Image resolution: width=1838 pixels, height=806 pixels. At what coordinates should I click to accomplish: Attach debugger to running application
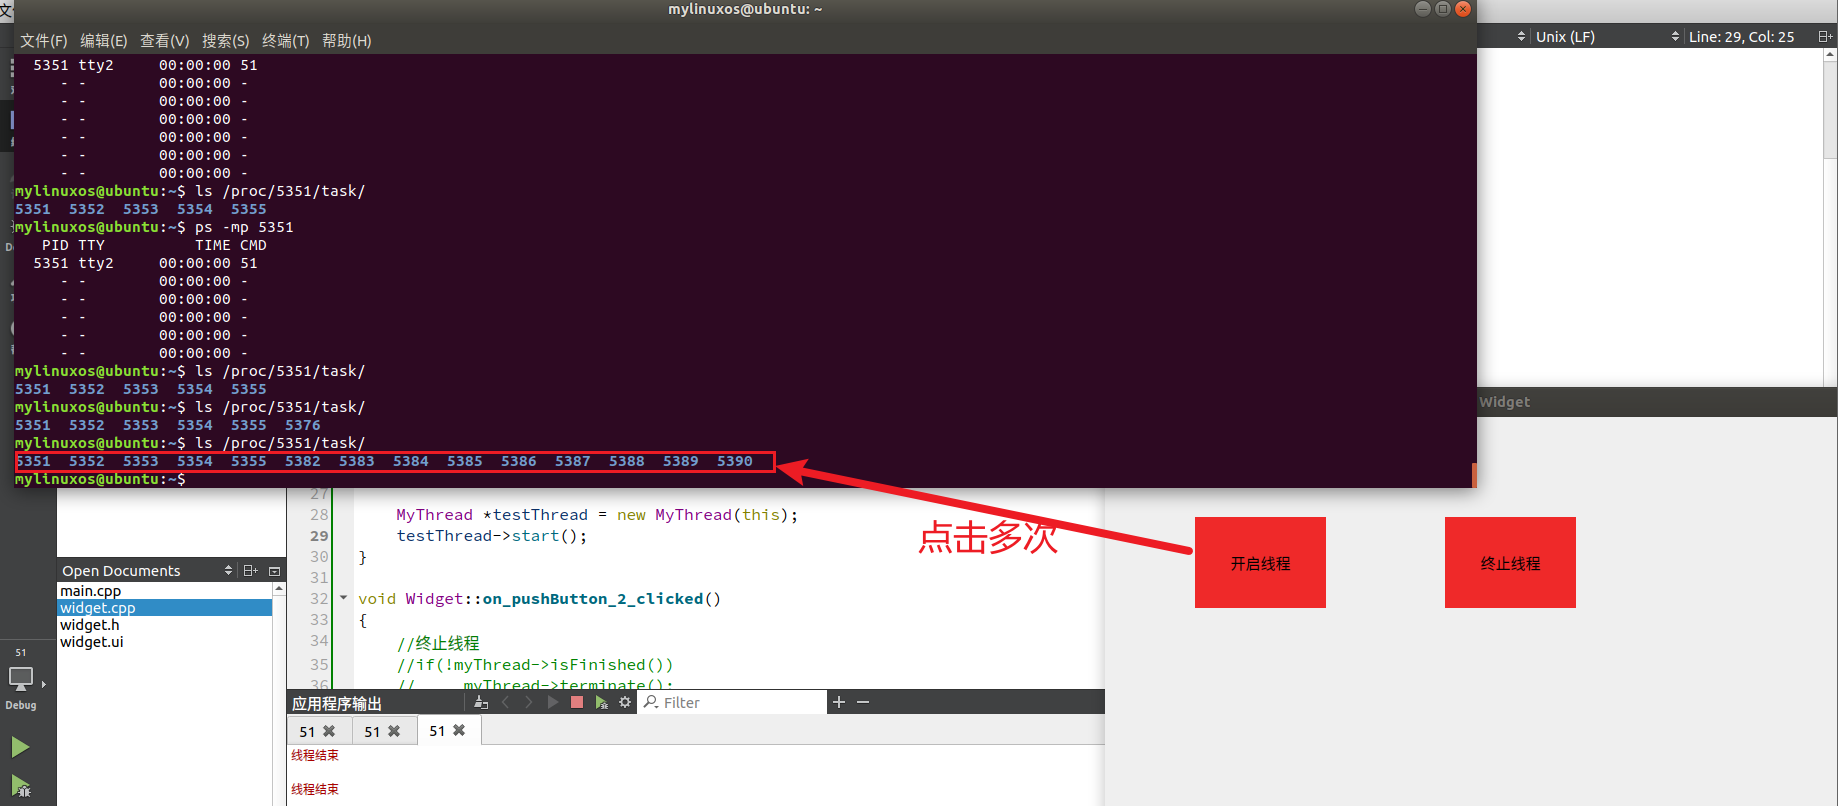click(601, 702)
